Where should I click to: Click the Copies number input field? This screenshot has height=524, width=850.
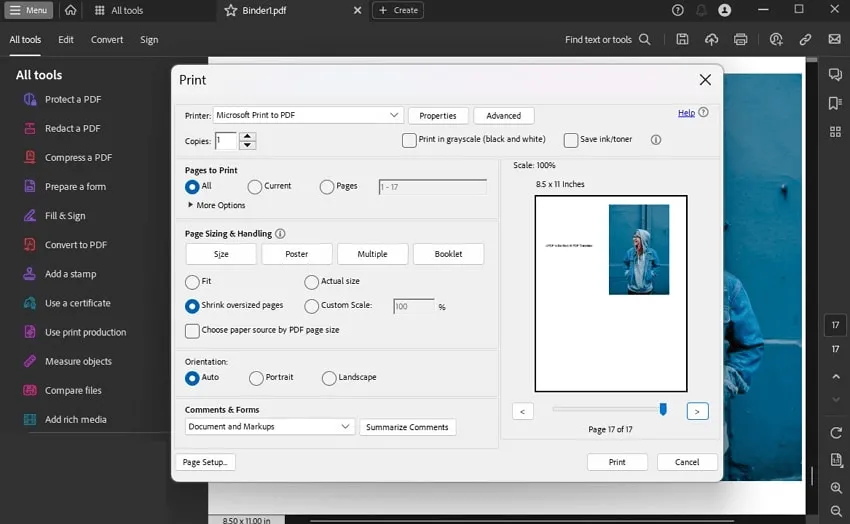tap(225, 141)
